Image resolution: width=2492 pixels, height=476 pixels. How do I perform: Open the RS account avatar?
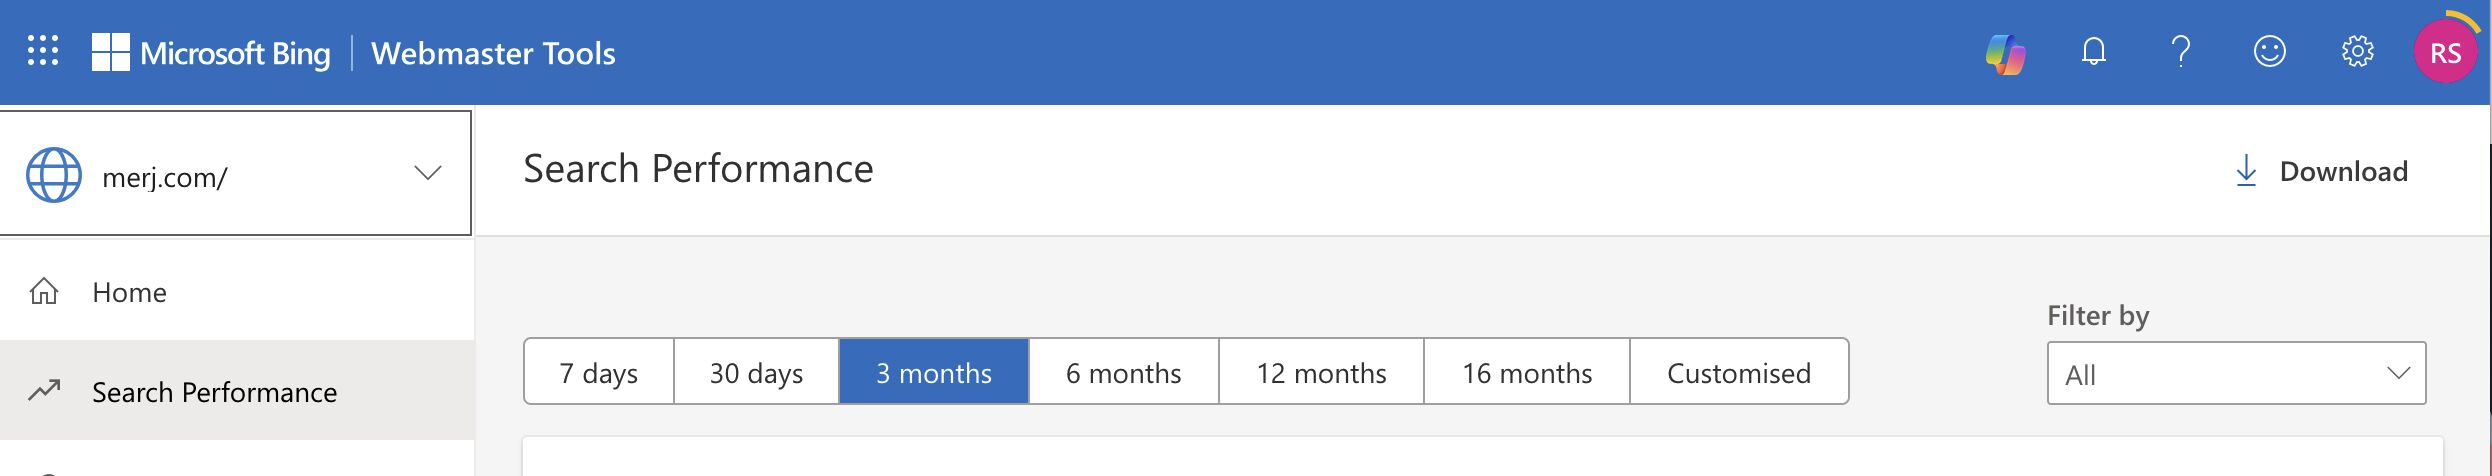coord(2445,53)
